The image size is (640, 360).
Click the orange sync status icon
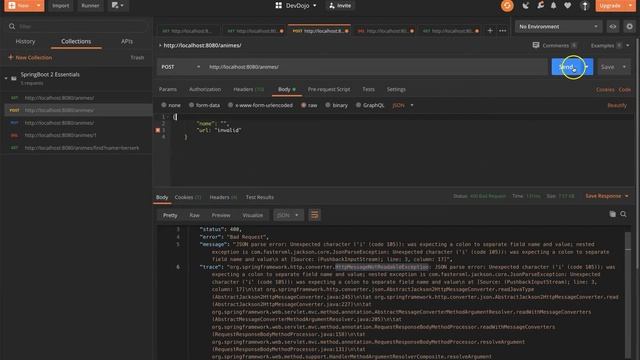(507, 6)
